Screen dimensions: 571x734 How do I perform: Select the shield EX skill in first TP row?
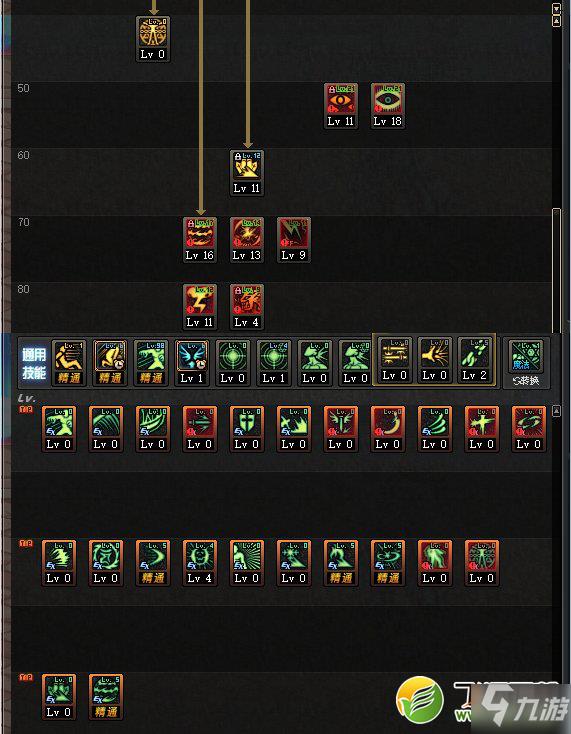(x=247, y=429)
